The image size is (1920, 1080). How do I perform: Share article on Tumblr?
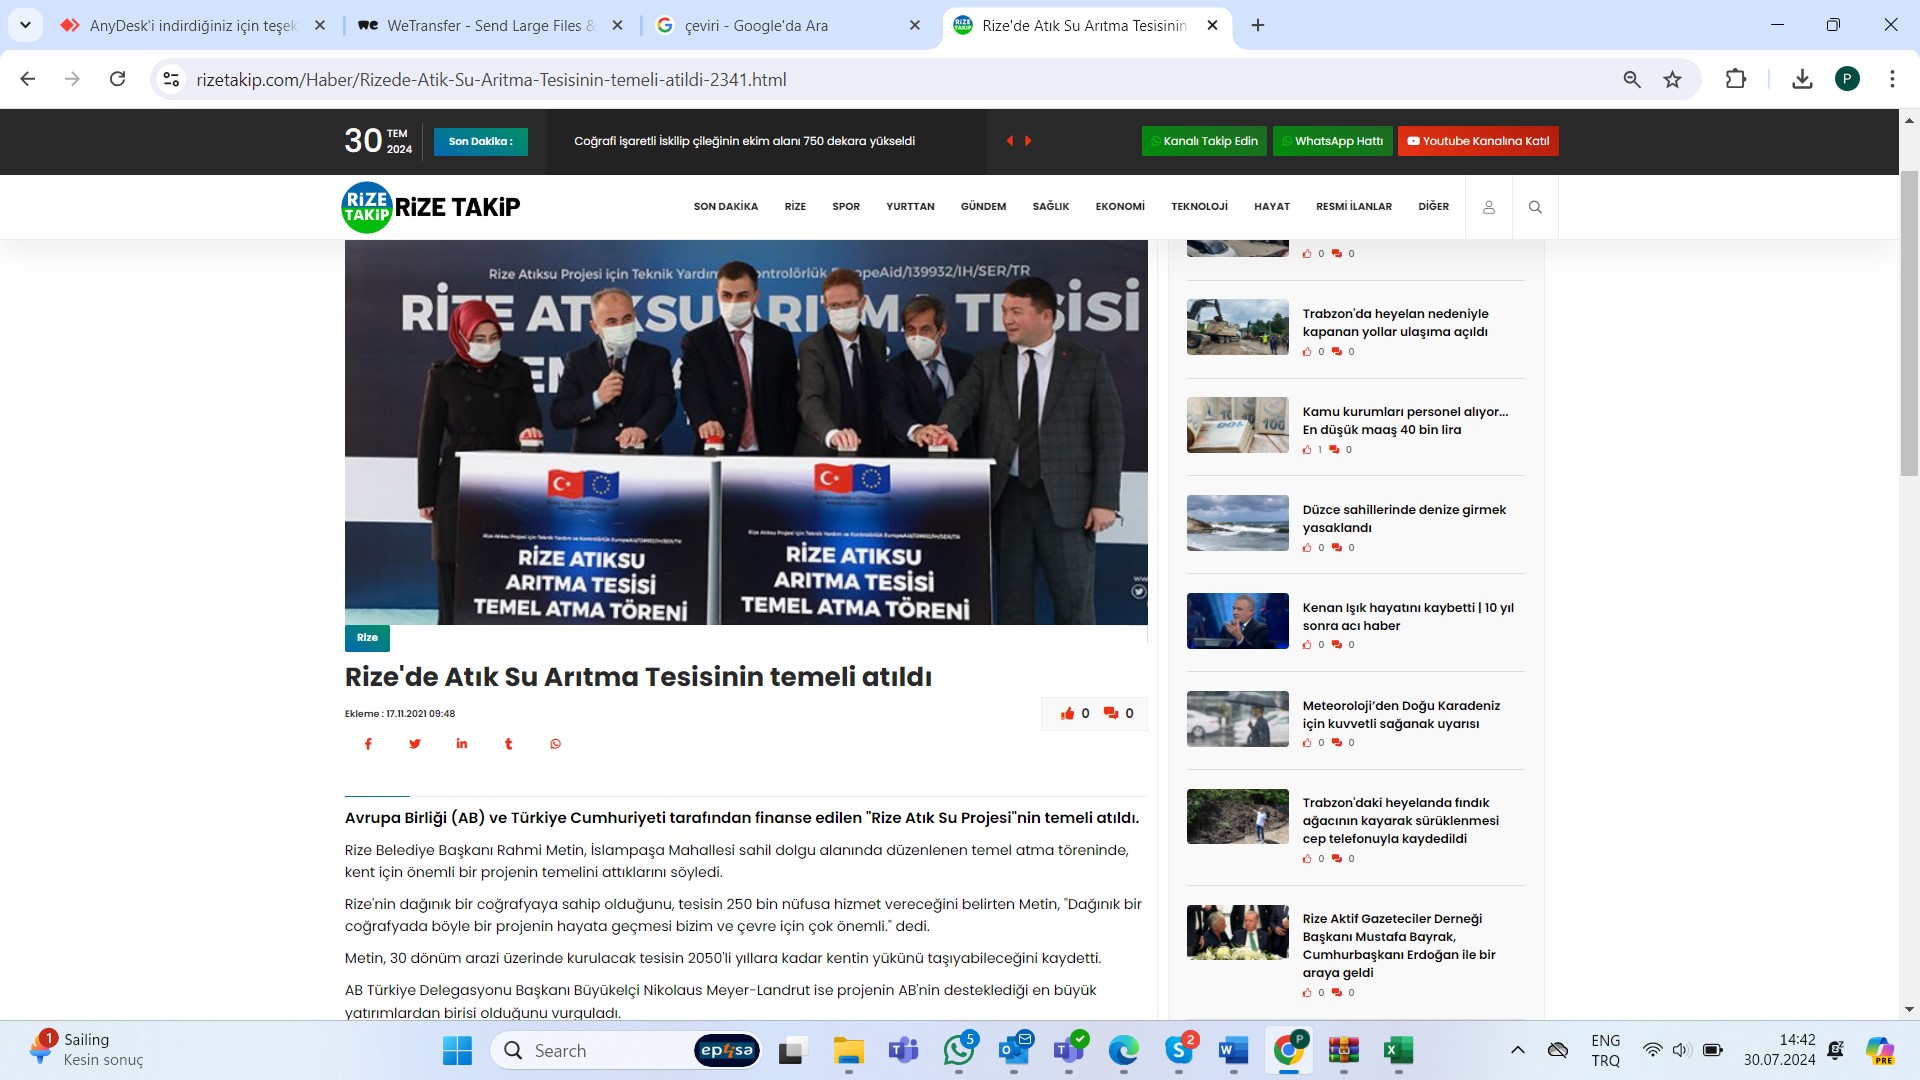click(x=508, y=743)
